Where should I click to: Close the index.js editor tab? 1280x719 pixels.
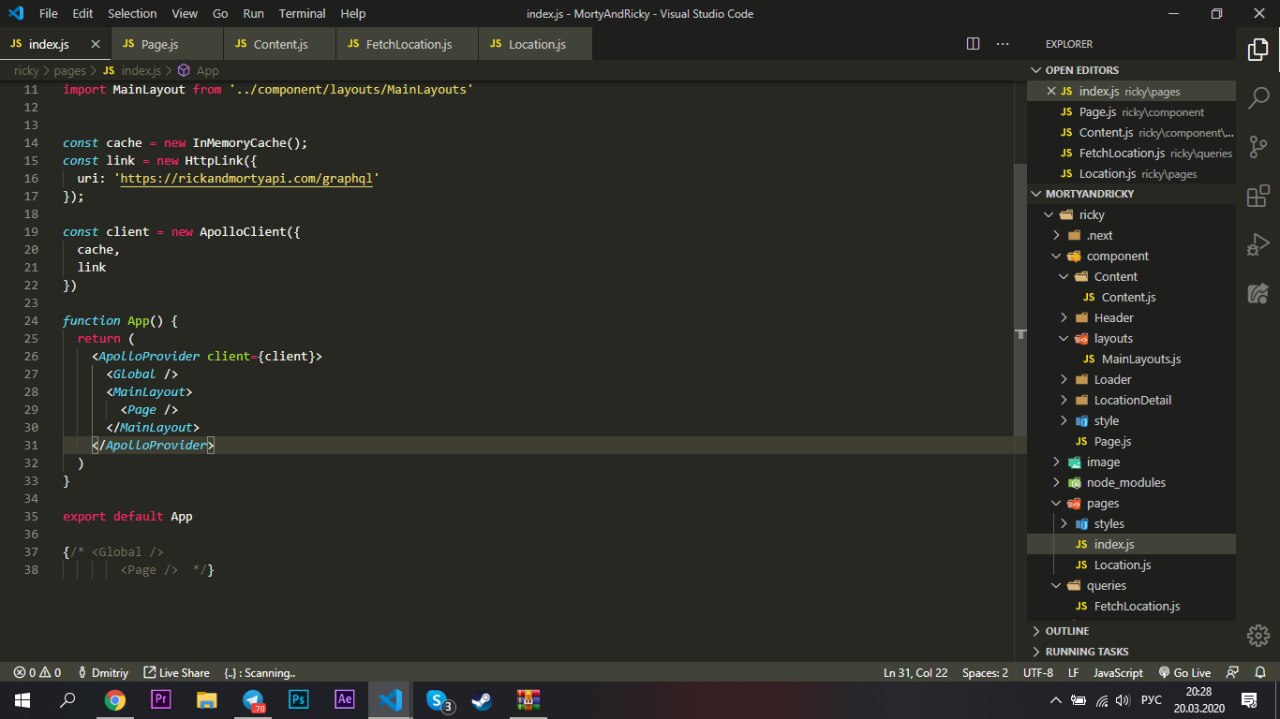tap(95, 44)
